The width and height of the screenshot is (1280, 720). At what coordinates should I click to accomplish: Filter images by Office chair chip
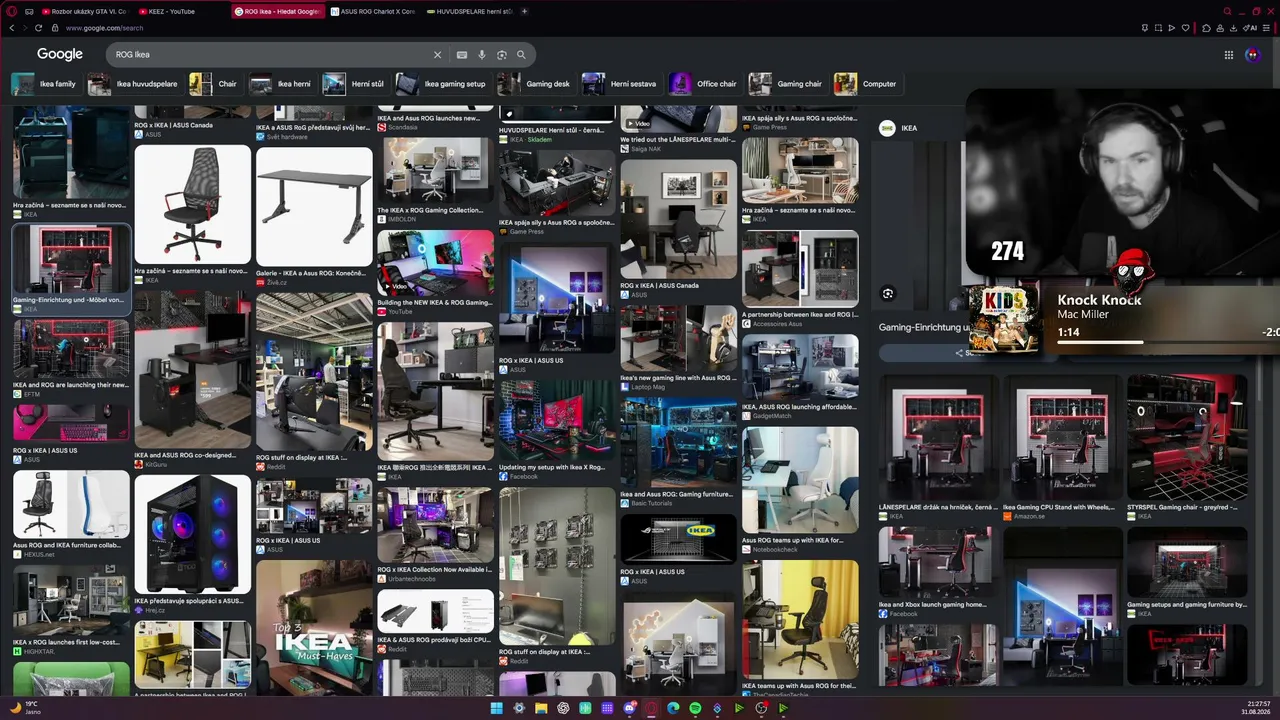click(x=705, y=84)
